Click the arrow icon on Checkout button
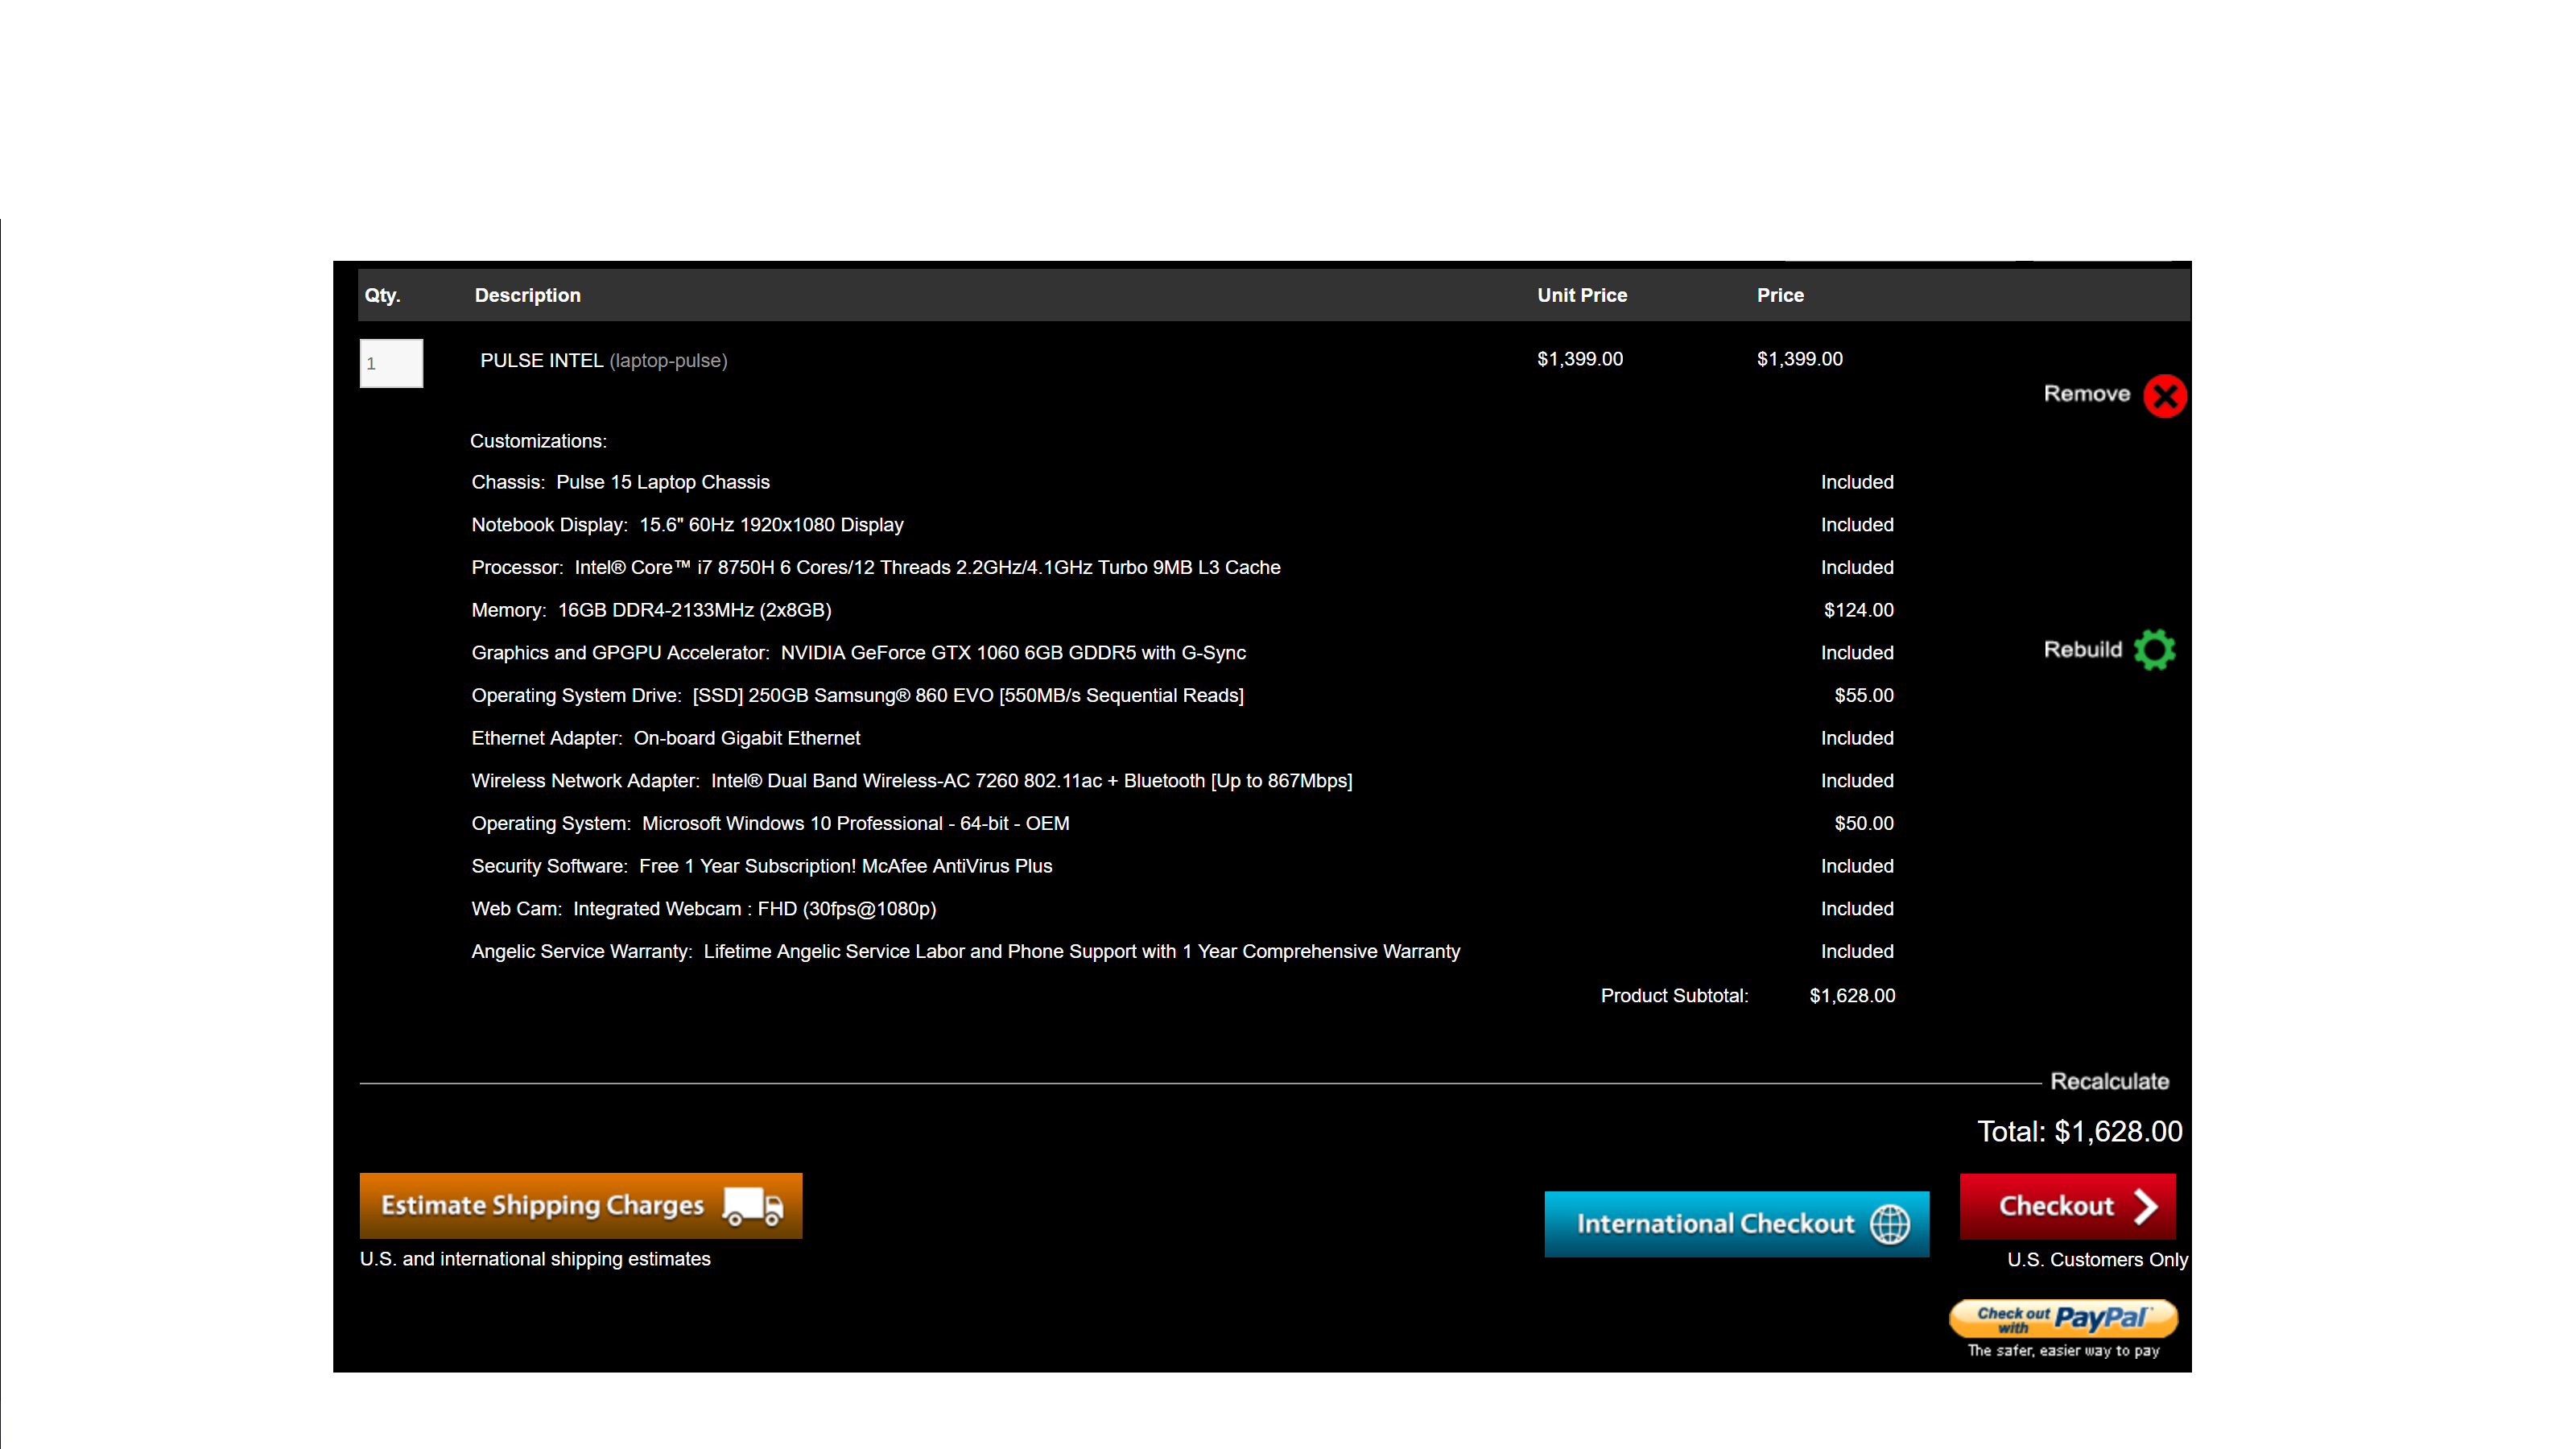The width and height of the screenshot is (2576, 1449). tap(2145, 1207)
